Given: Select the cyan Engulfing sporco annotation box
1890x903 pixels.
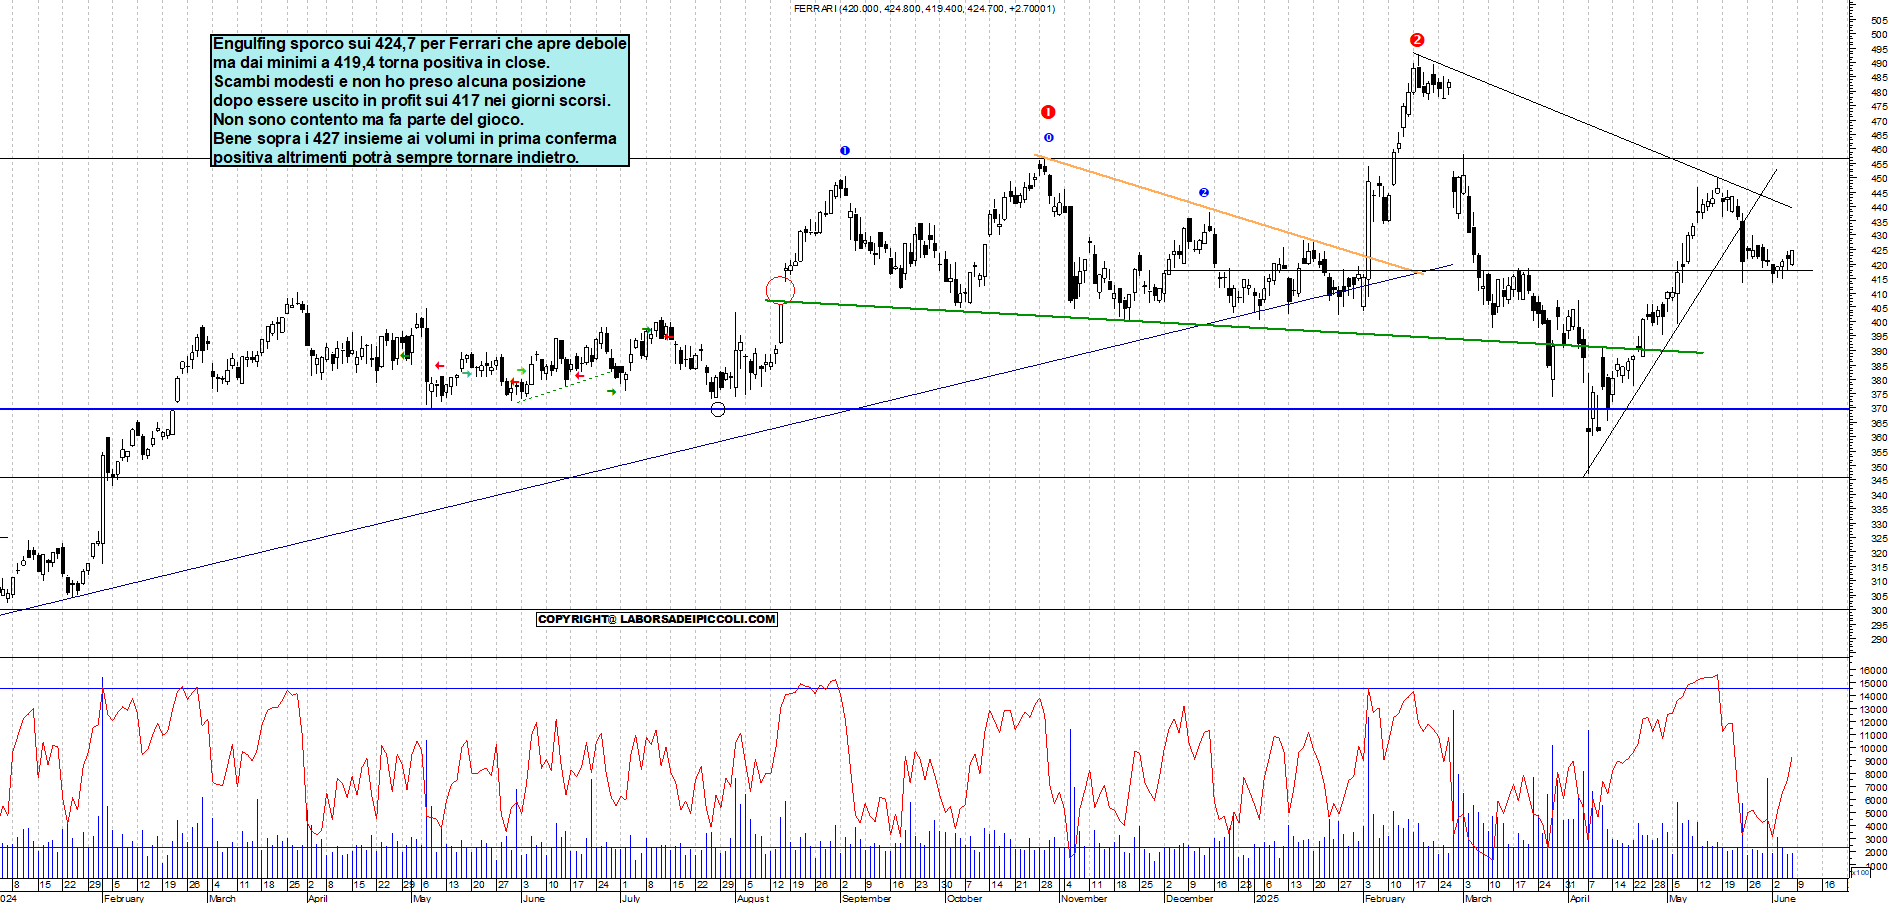Looking at the screenshot, I should [420, 100].
